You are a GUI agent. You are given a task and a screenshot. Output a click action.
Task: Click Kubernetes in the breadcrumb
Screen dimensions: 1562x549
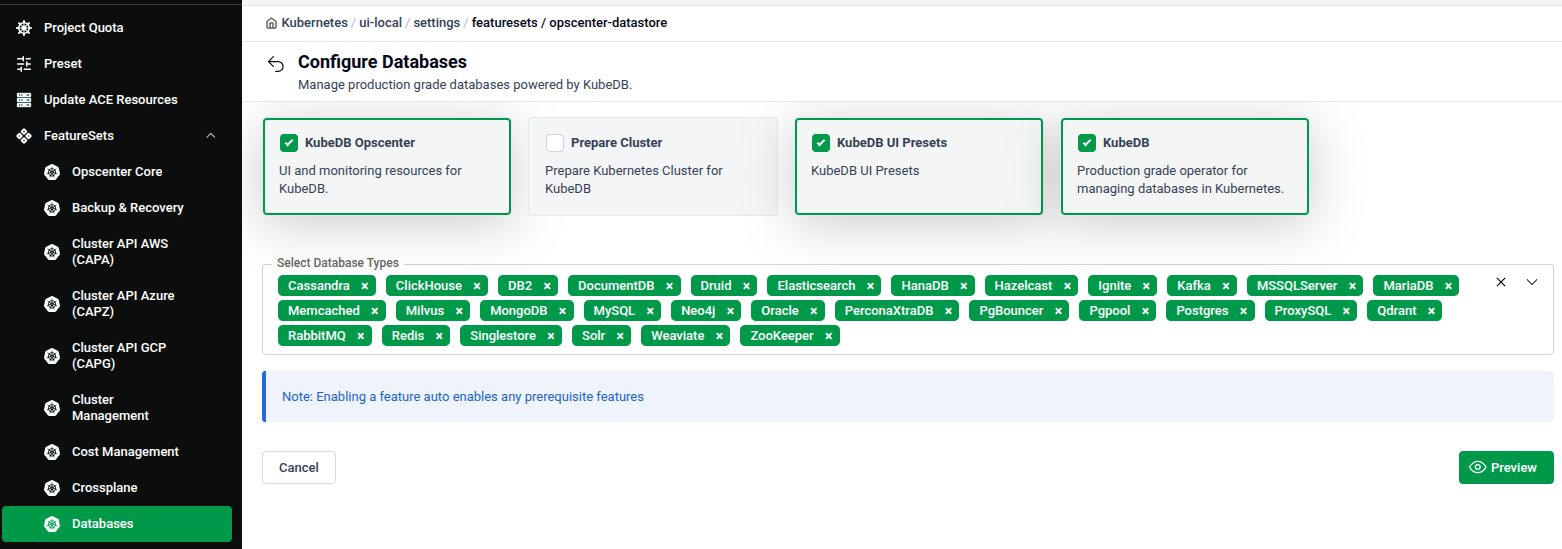[315, 22]
